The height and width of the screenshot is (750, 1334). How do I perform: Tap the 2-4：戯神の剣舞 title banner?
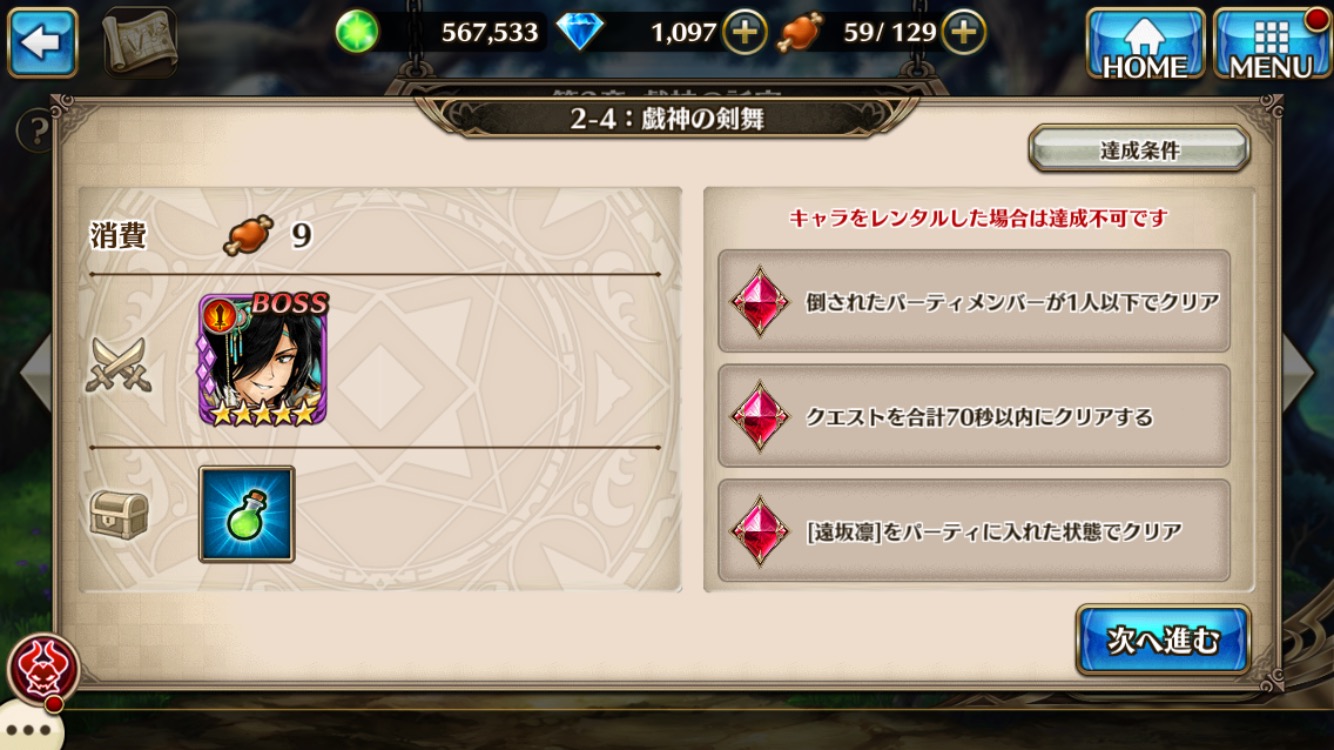click(667, 118)
